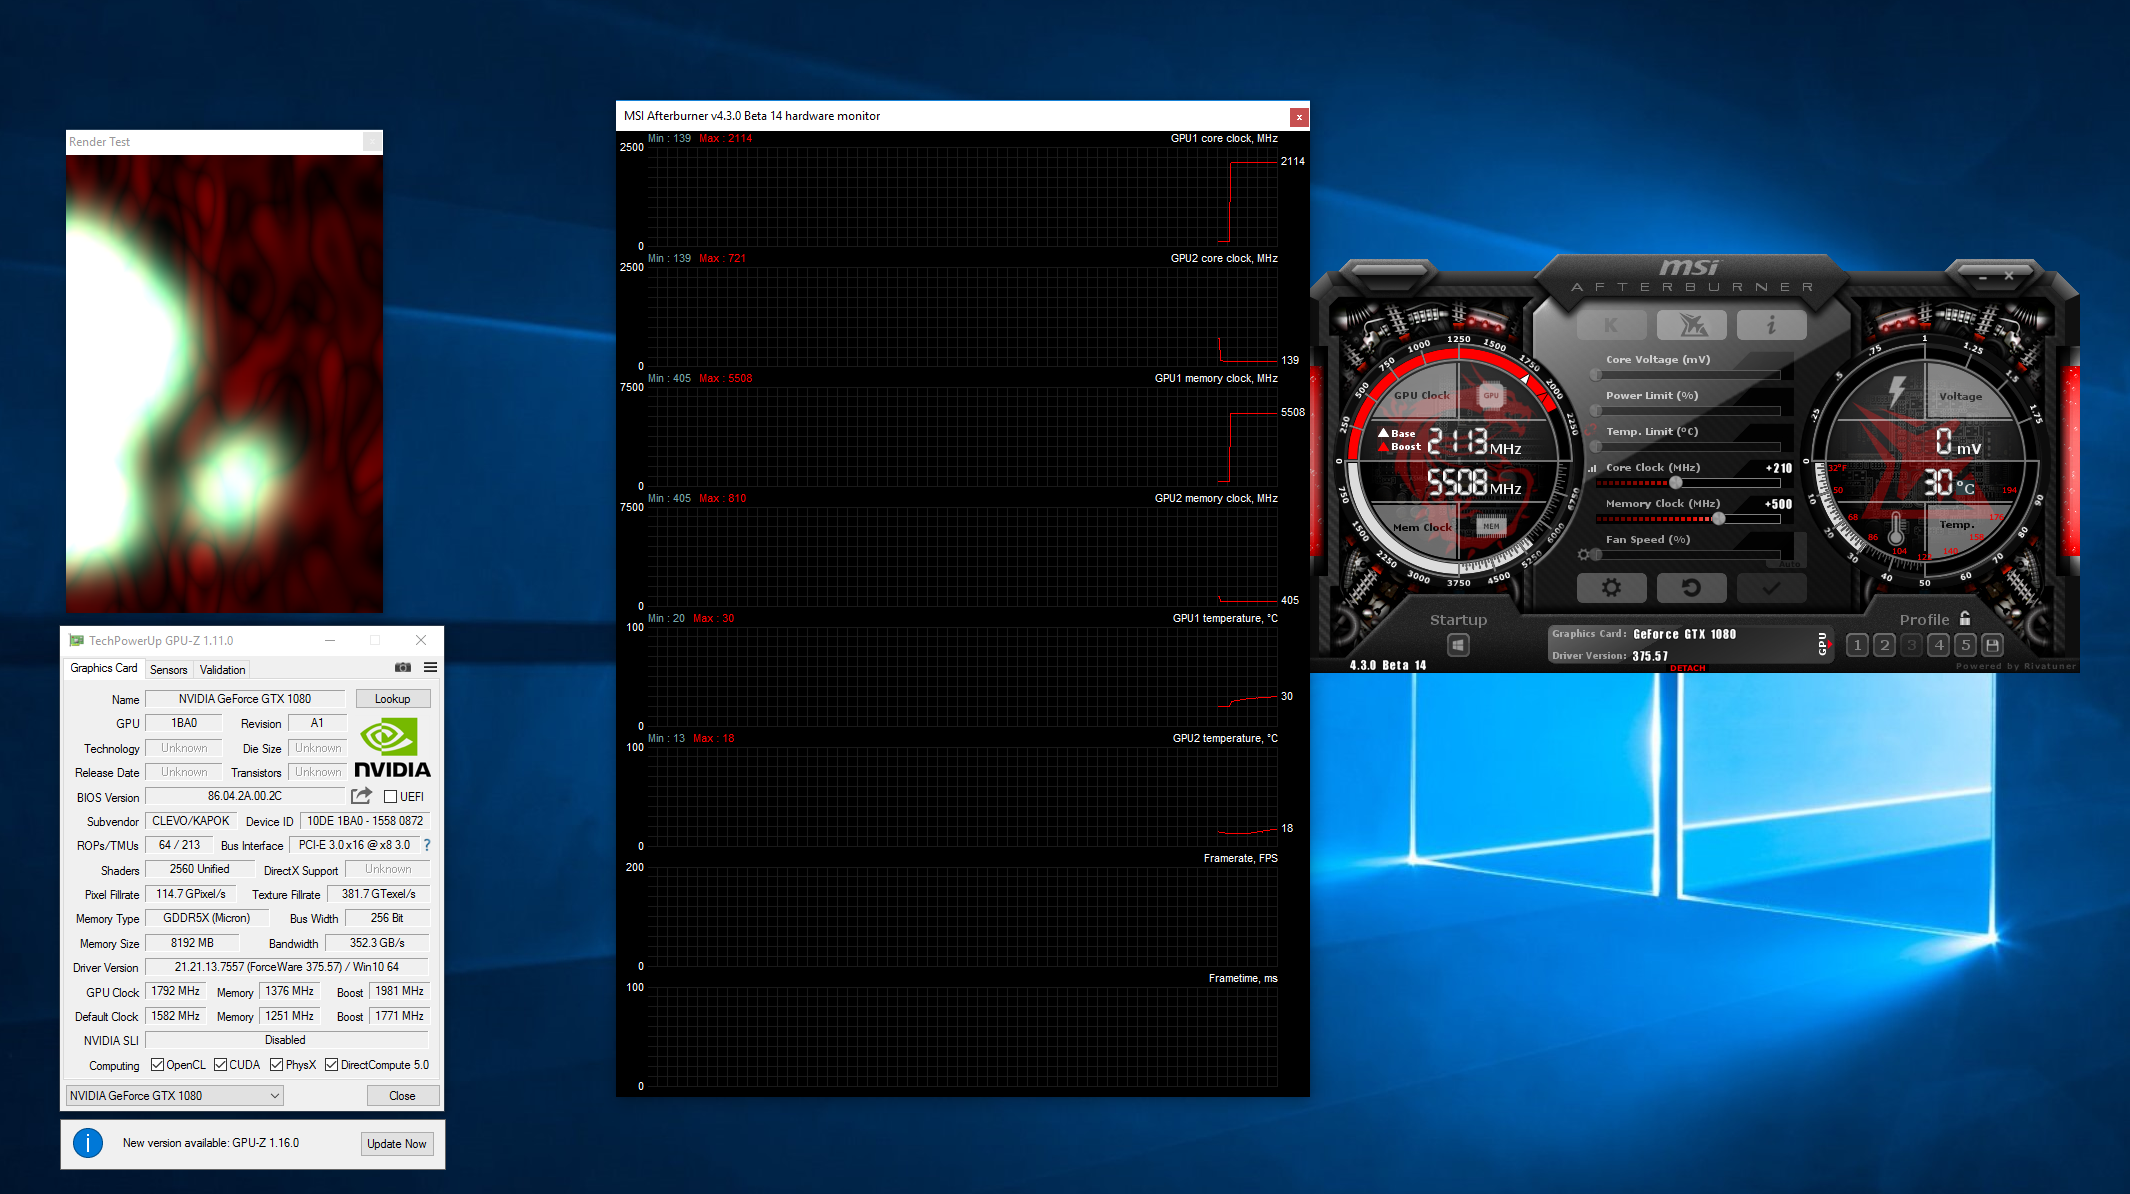Click the Temp. Limit slider handle
The height and width of the screenshot is (1194, 2130).
[x=1596, y=447]
